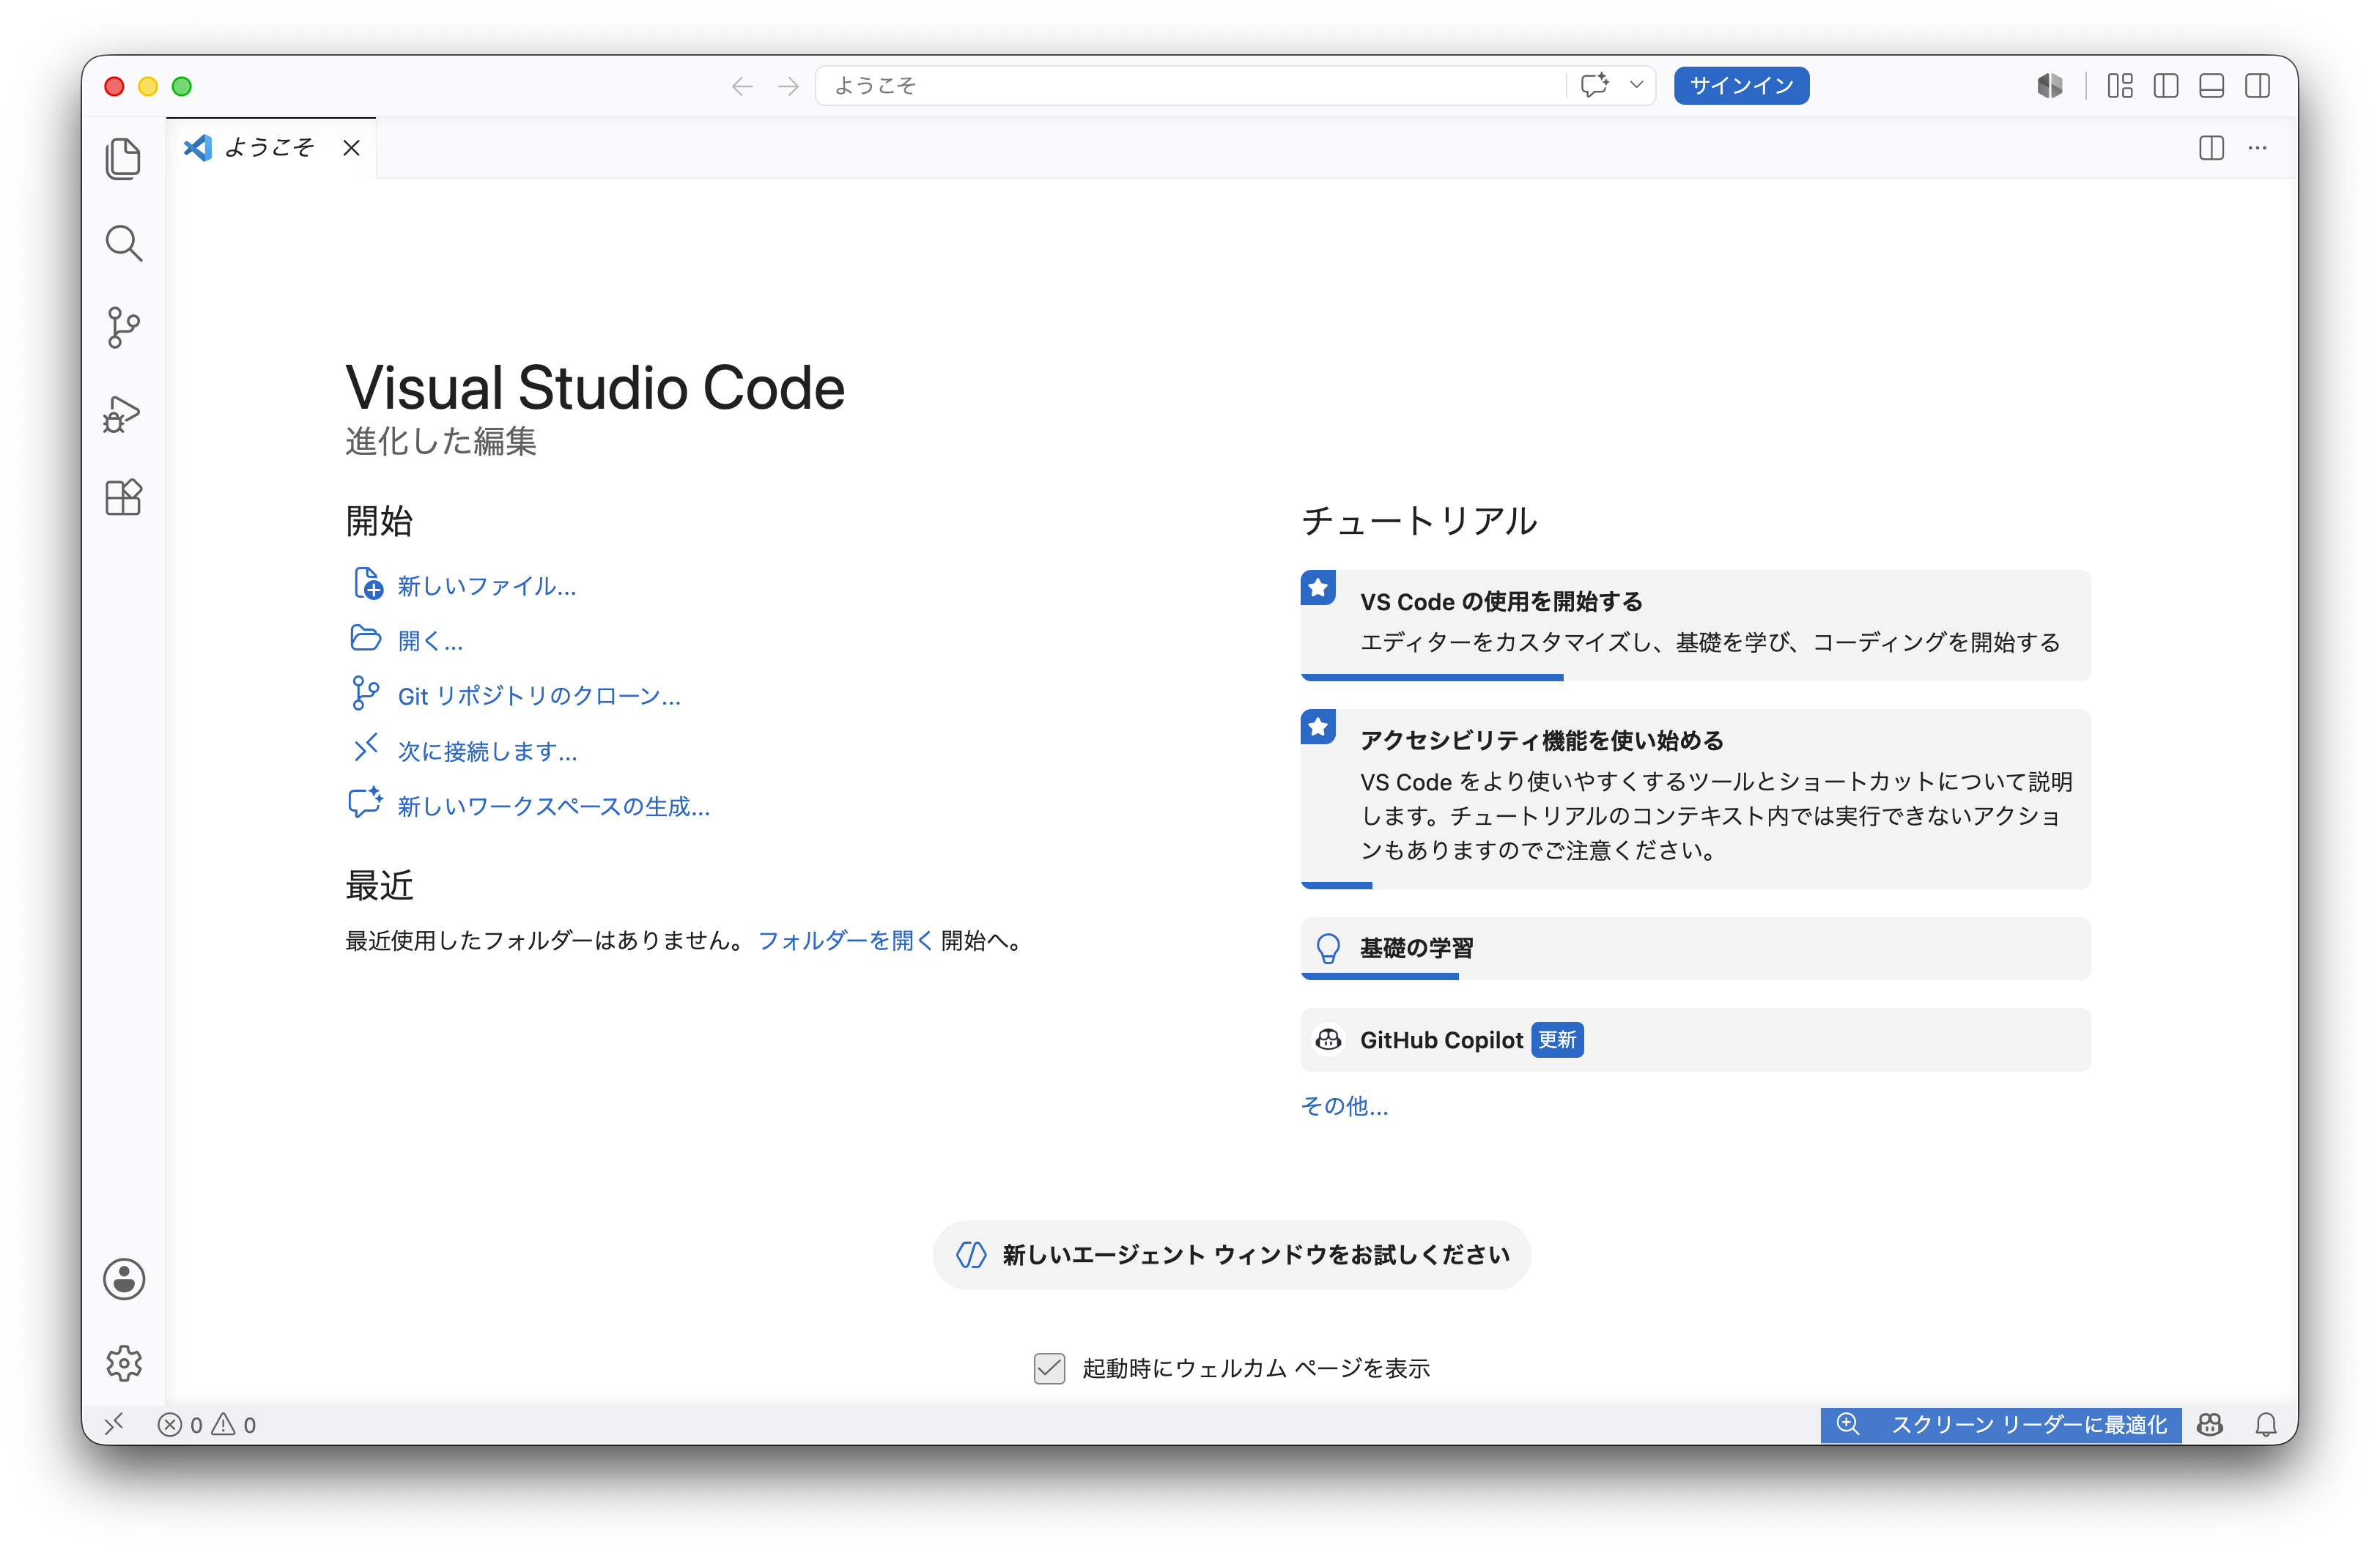Click the フォルダーを開く link
Image resolution: width=2380 pixels, height=1553 pixels.
coord(846,940)
